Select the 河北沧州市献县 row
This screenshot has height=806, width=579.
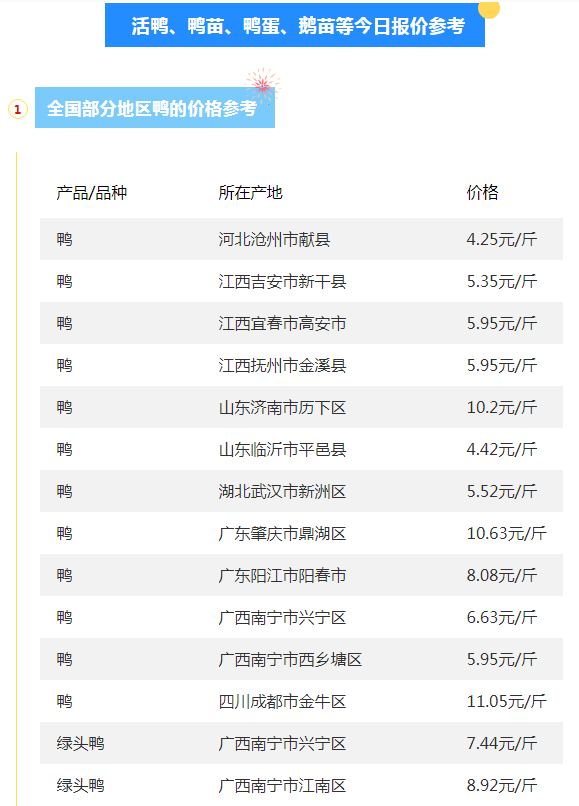[x=301, y=239]
